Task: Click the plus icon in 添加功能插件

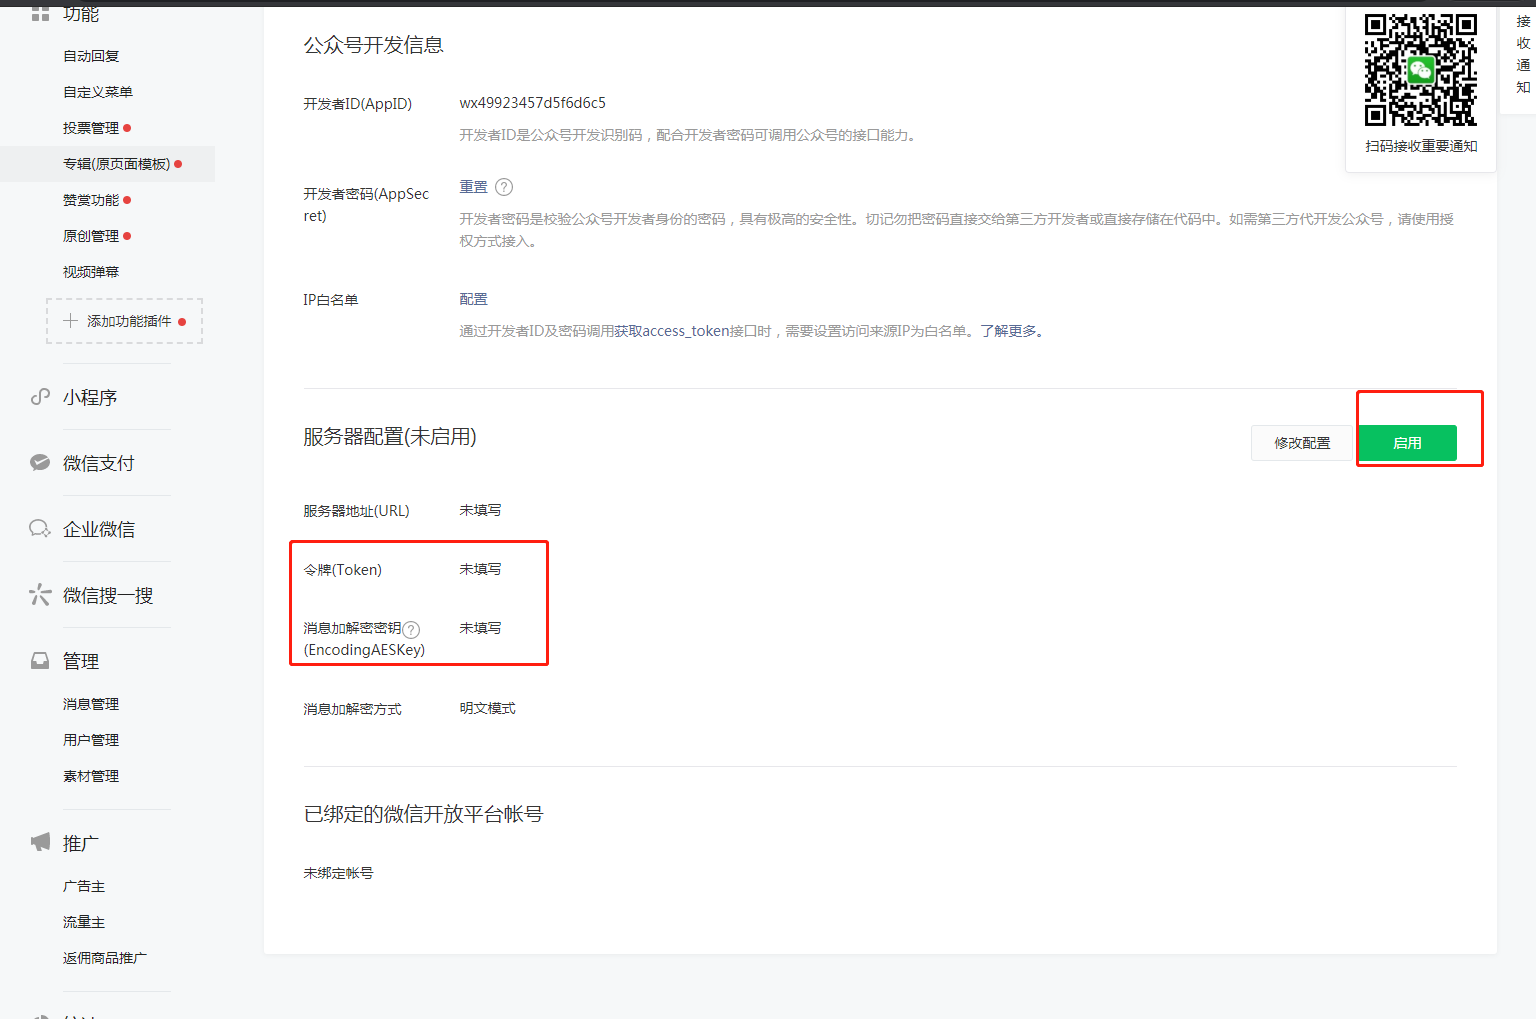Action: 70,321
